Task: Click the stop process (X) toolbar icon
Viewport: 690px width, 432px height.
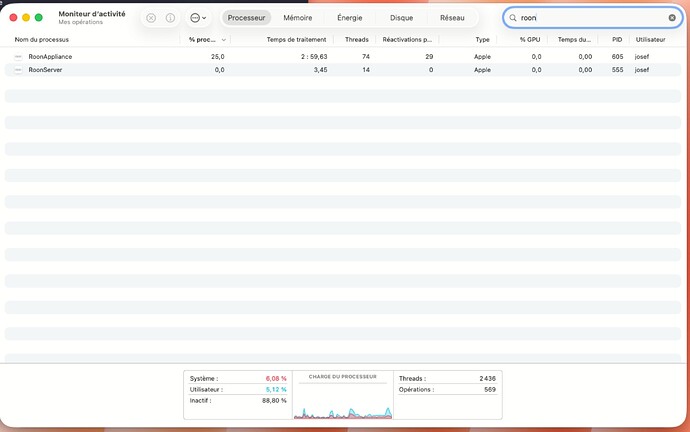Action: point(151,18)
